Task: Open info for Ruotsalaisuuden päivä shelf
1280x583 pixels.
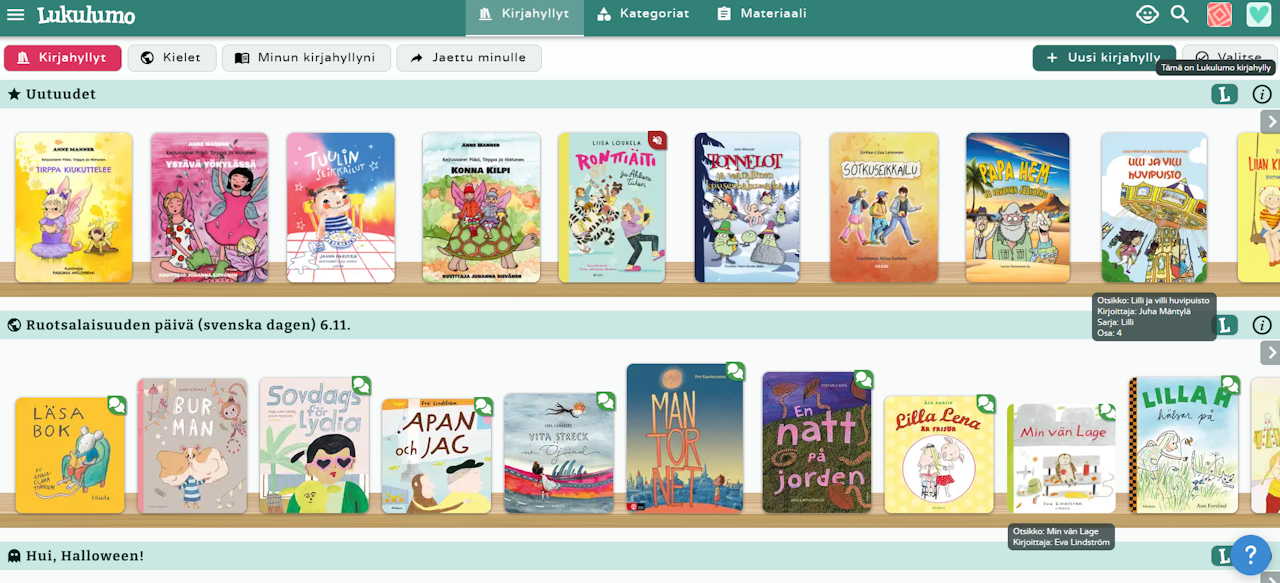Action: 1262,325
